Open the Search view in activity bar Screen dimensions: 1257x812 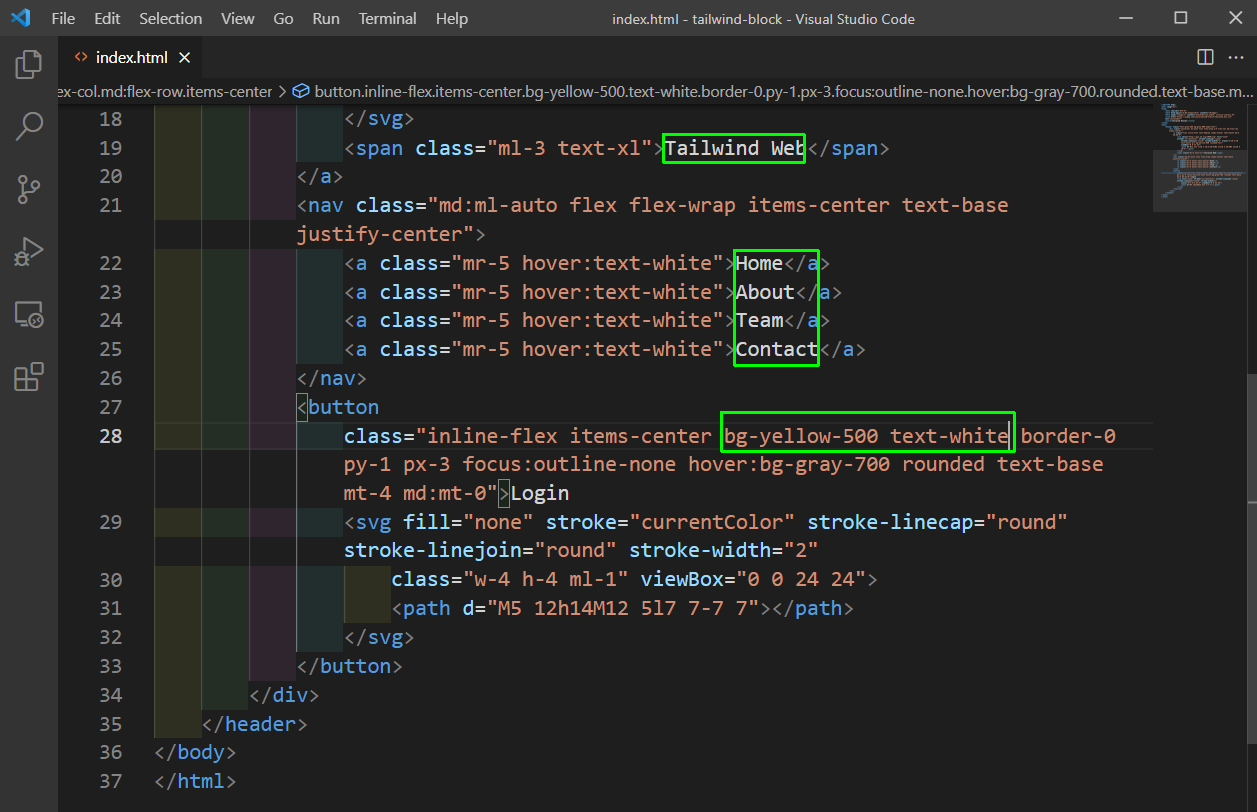coord(29,127)
